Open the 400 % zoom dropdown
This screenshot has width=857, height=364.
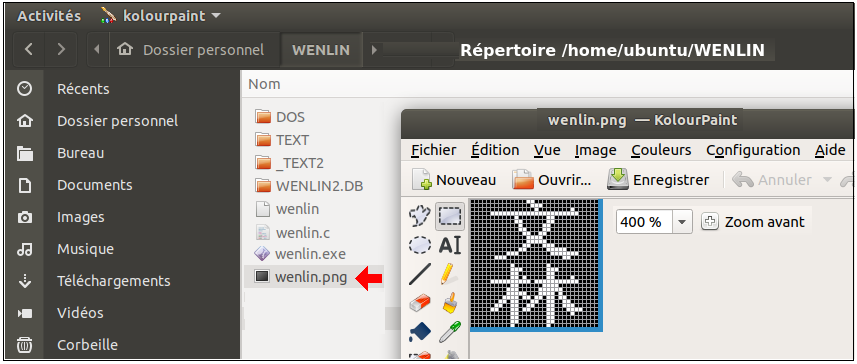[682, 222]
